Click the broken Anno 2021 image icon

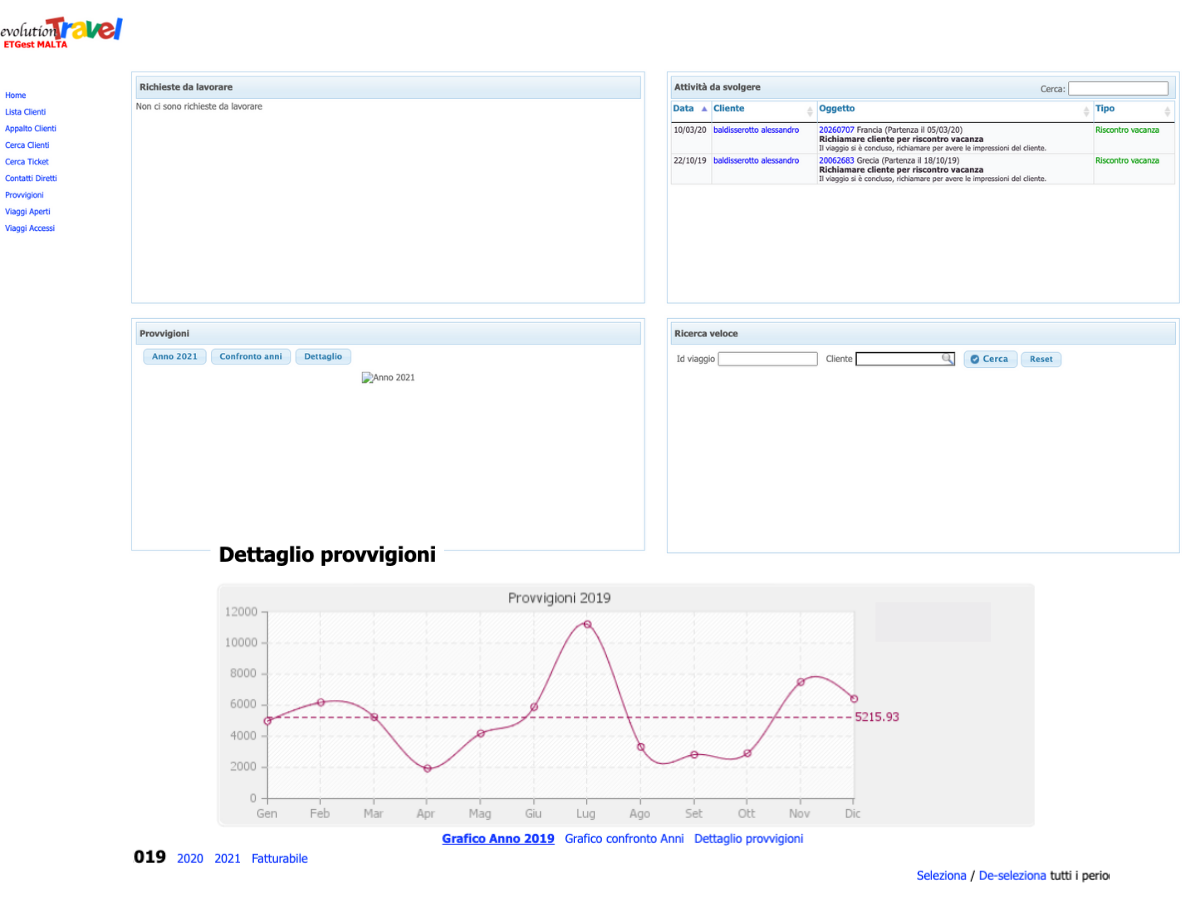point(367,378)
